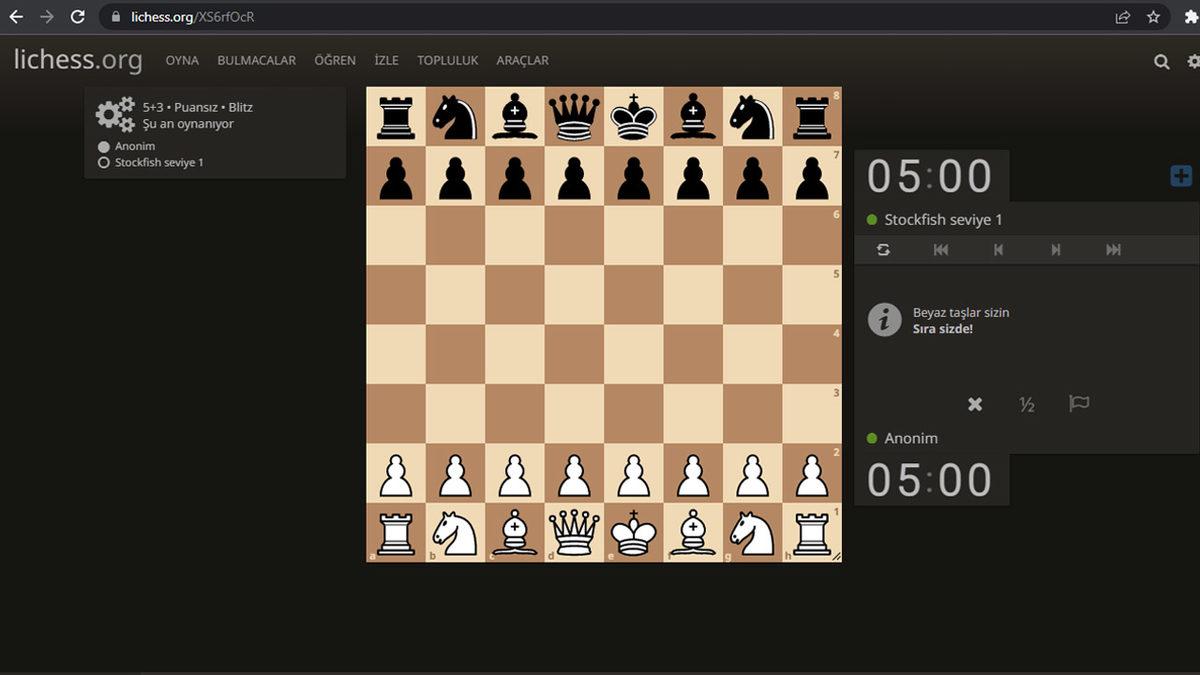This screenshot has height=675, width=1200.
Task: Expand the TOPLULUK menu
Action: coord(447,61)
